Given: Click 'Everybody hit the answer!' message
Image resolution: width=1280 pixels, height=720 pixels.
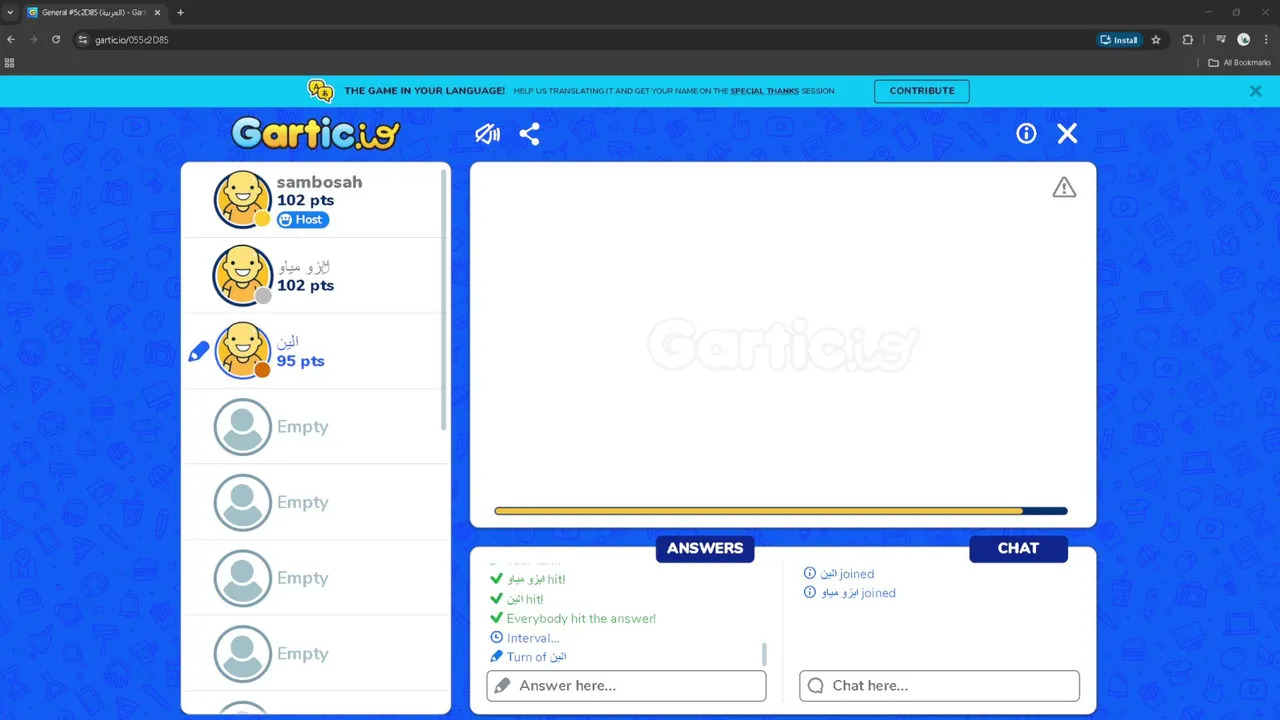Looking at the screenshot, I should (x=581, y=619).
